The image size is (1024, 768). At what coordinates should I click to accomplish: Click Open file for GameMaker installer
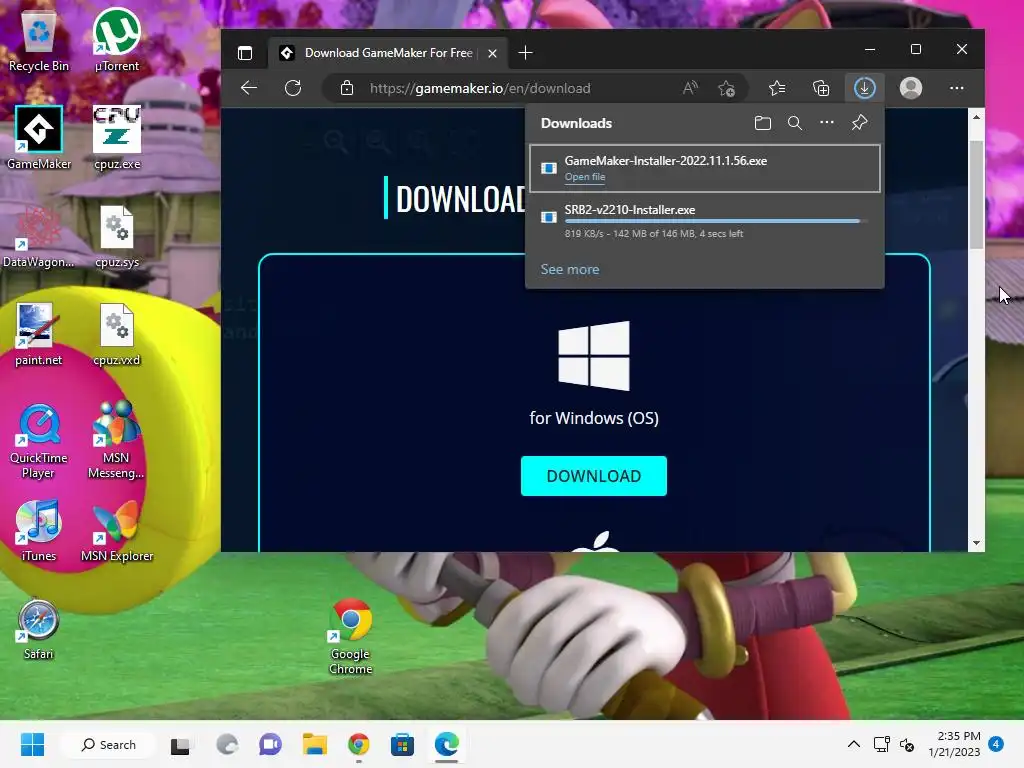click(584, 177)
